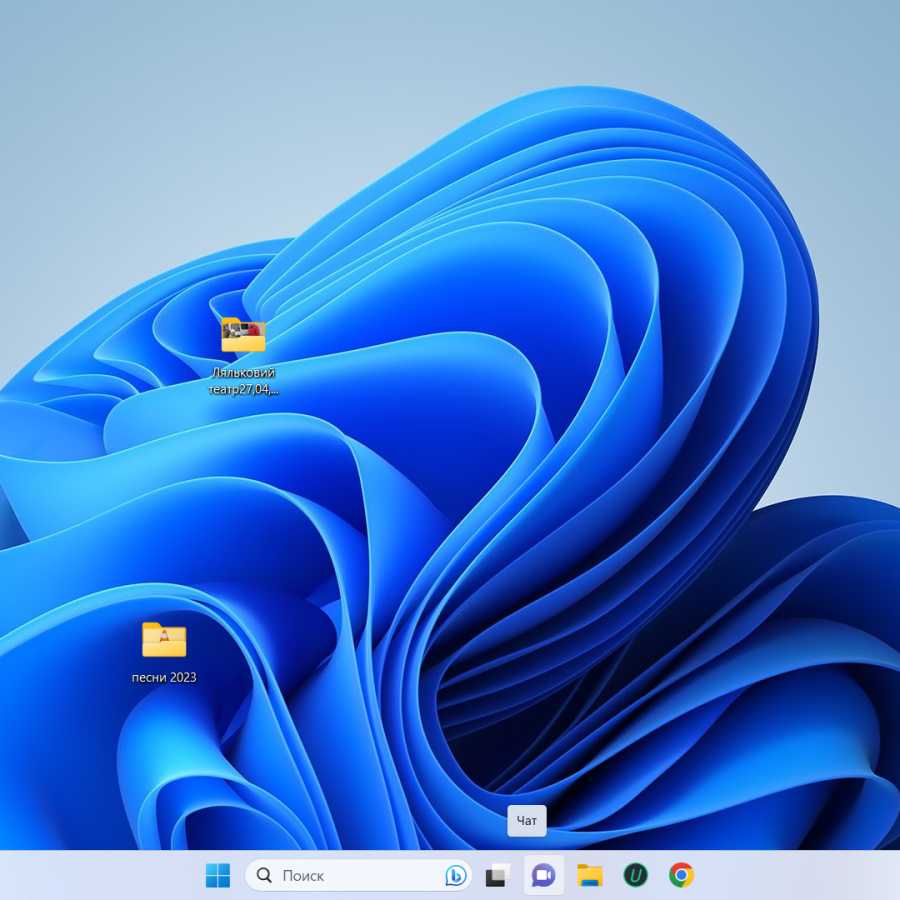Click the VLC cone on the песни folder
The width and height of the screenshot is (900, 900).
164,636
